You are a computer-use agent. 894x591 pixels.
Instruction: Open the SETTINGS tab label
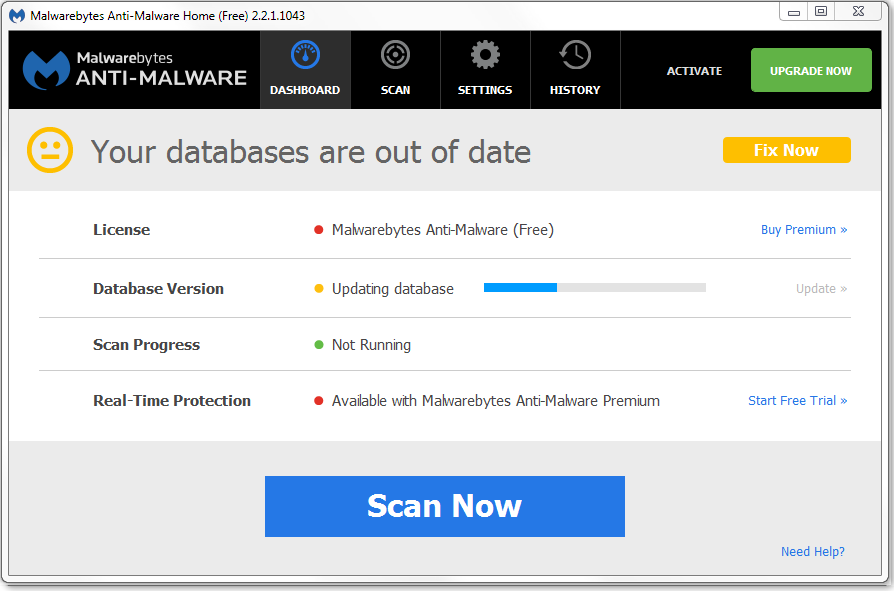485,90
